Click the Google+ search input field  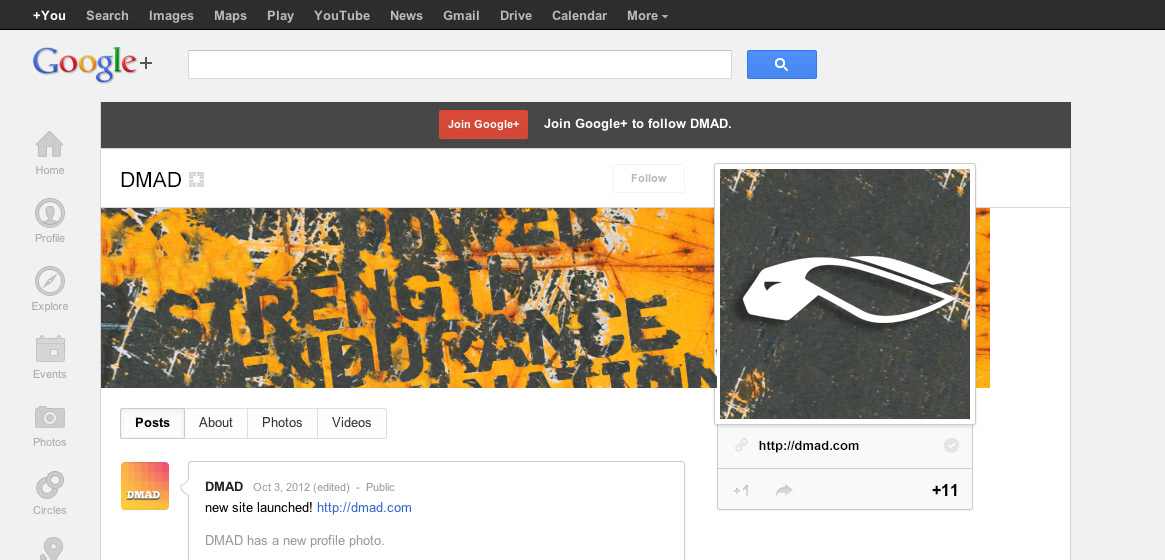[460, 65]
